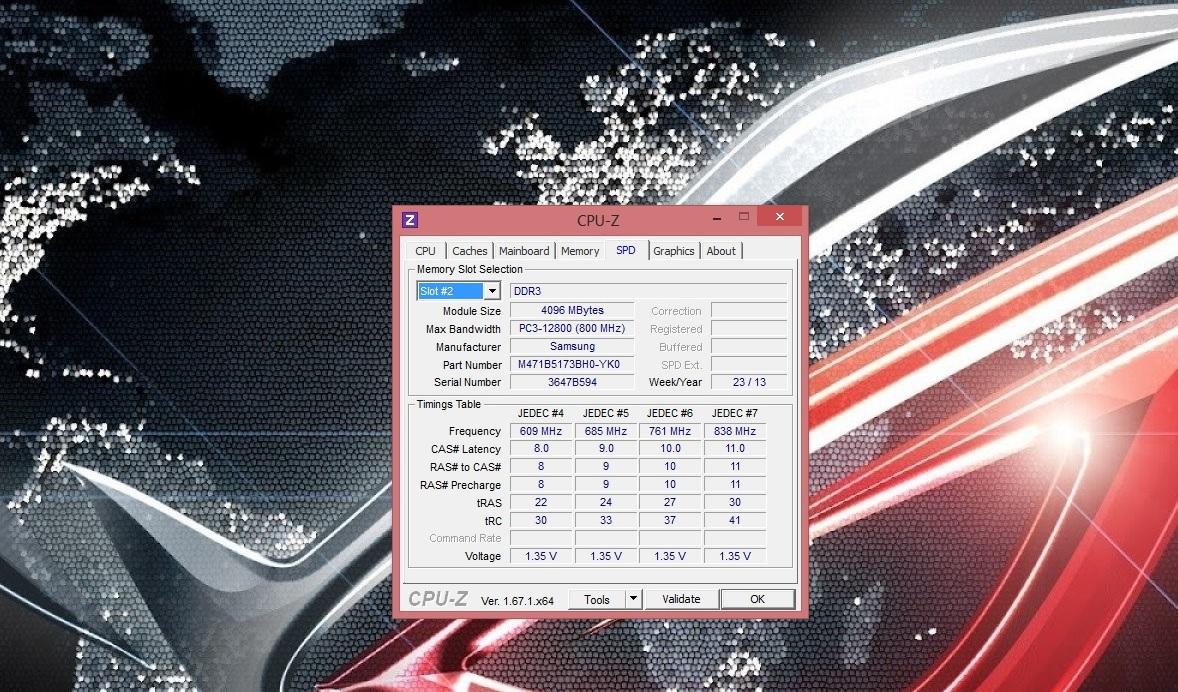The width and height of the screenshot is (1178, 692).
Task: Maximize the CPU-Z window
Action: tap(744, 217)
